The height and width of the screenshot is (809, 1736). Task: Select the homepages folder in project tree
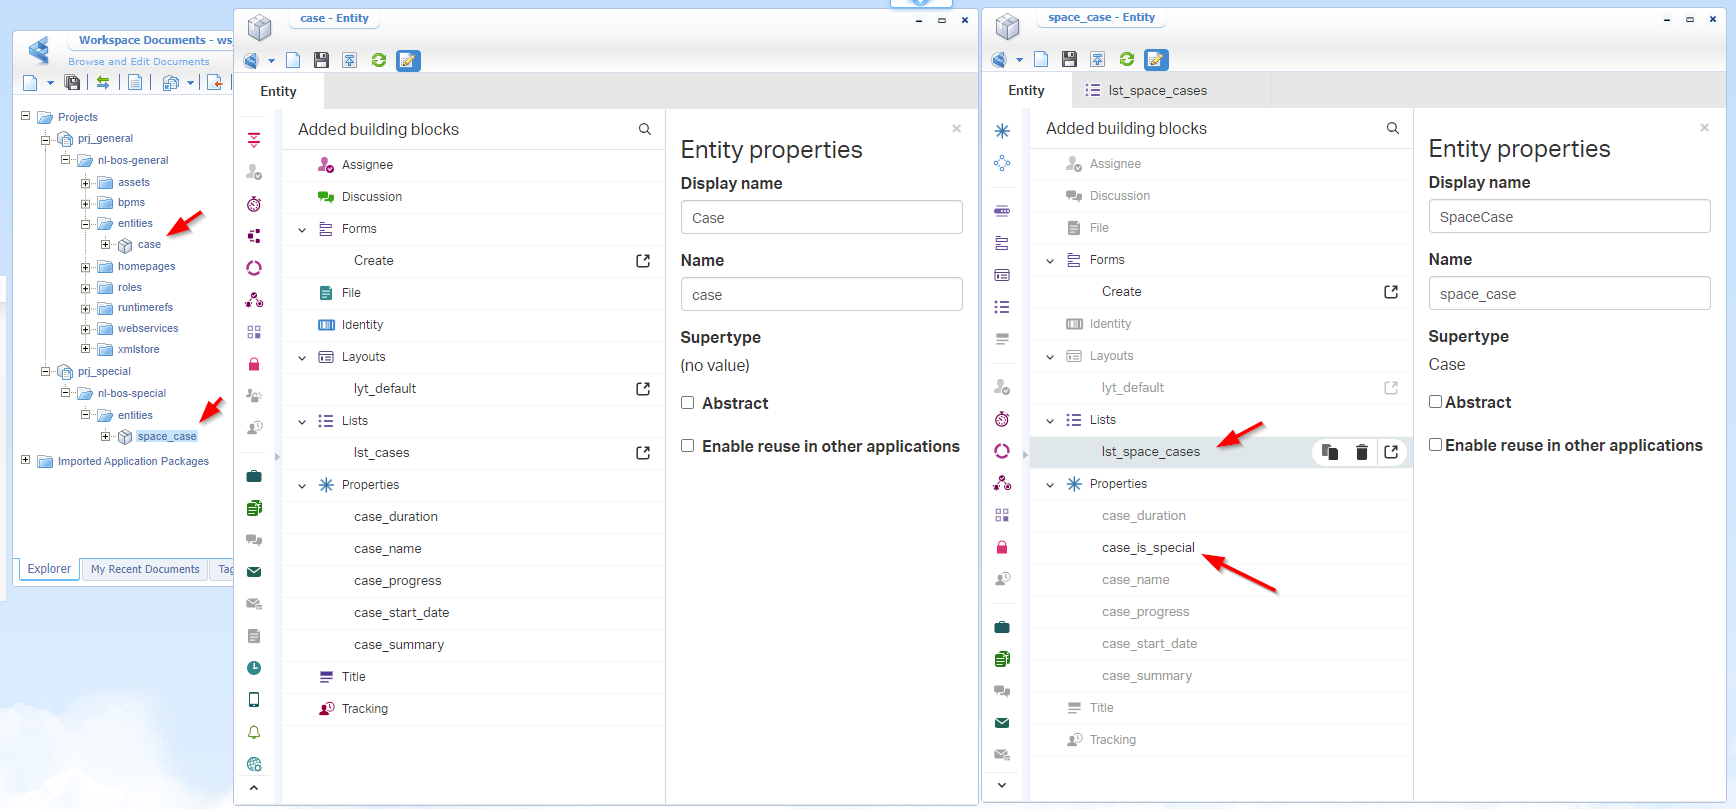pyautogui.click(x=146, y=267)
